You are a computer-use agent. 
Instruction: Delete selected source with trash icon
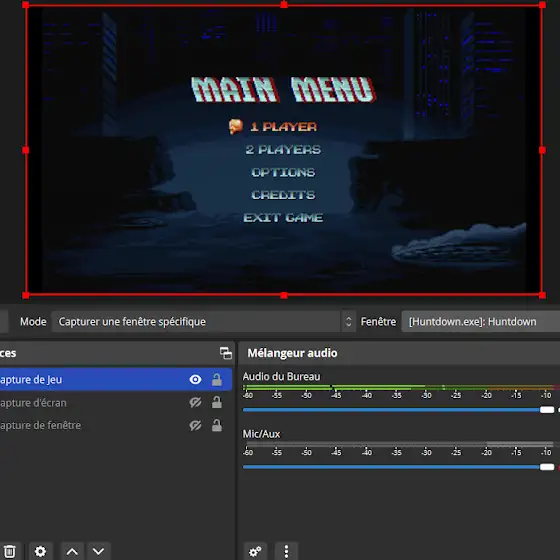pyautogui.click(x=10, y=551)
